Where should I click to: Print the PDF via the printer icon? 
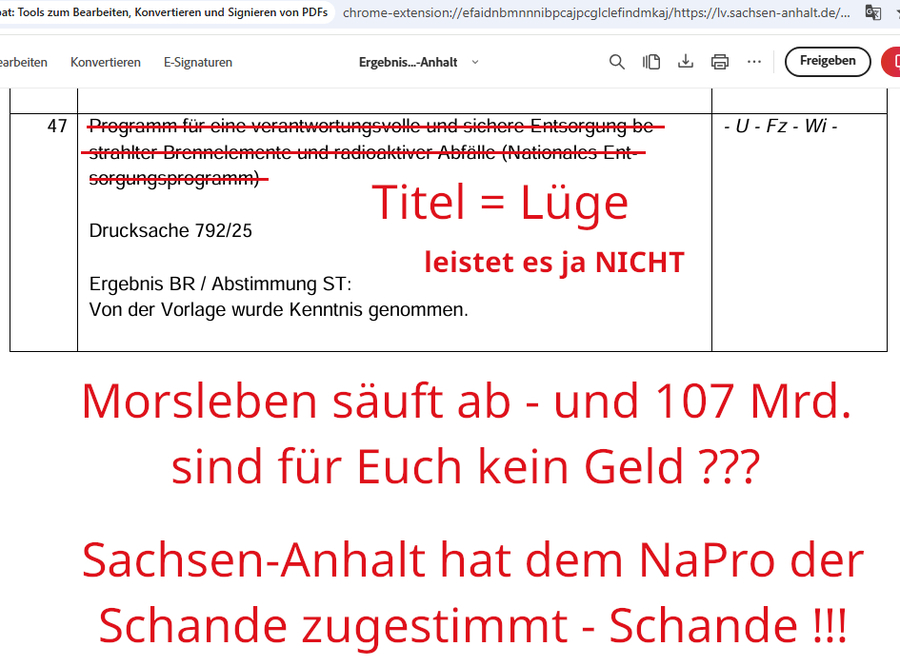pos(719,61)
